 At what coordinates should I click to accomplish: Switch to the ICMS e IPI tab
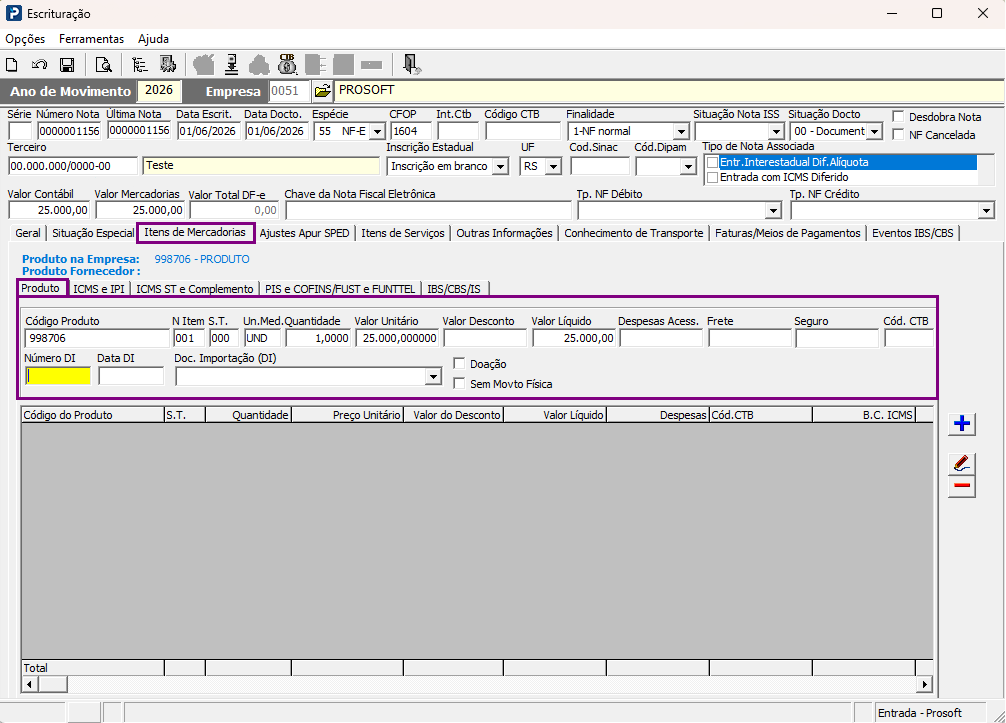[x=99, y=289]
